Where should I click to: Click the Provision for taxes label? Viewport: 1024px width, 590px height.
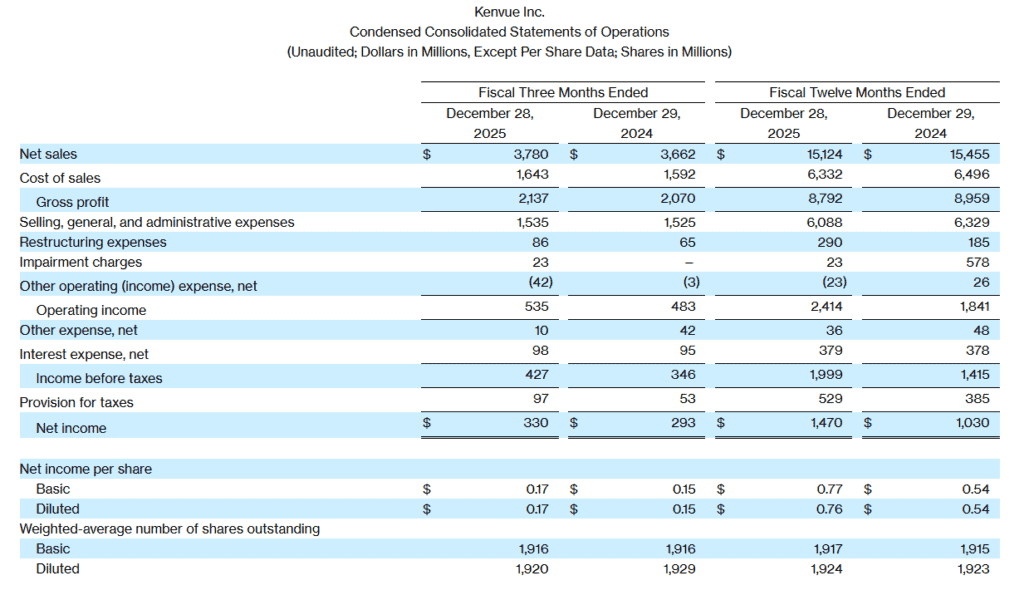pos(76,402)
